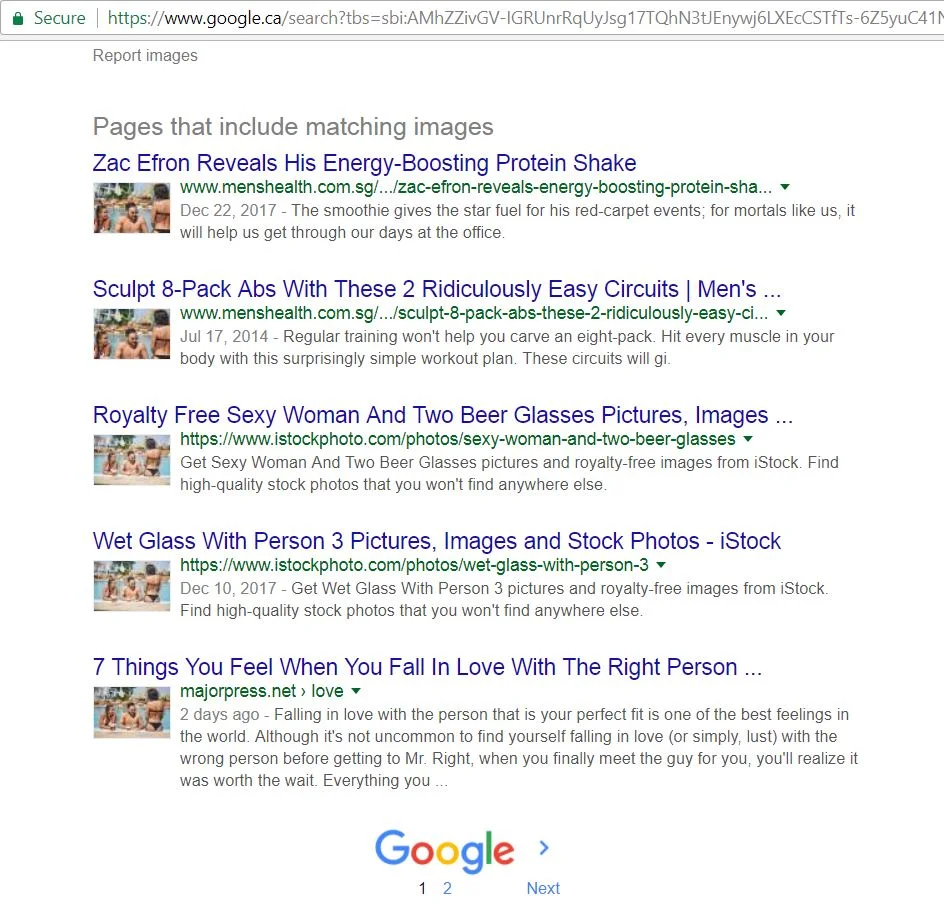Click istockphoto.com wet-glass-with-person-3 URL text
Viewport: 944px width, 915px height.
tap(414, 565)
